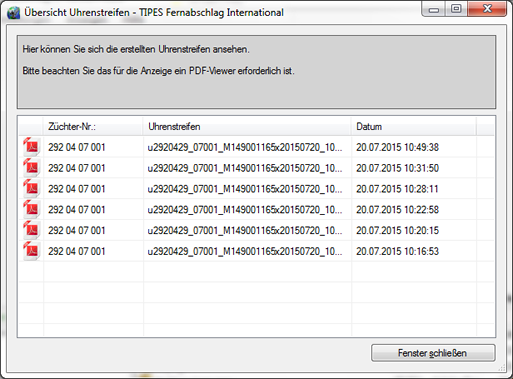Select breeder number in the 10:20:15 row
The height and width of the screenshot is (379, 513).
click(77, 230)
